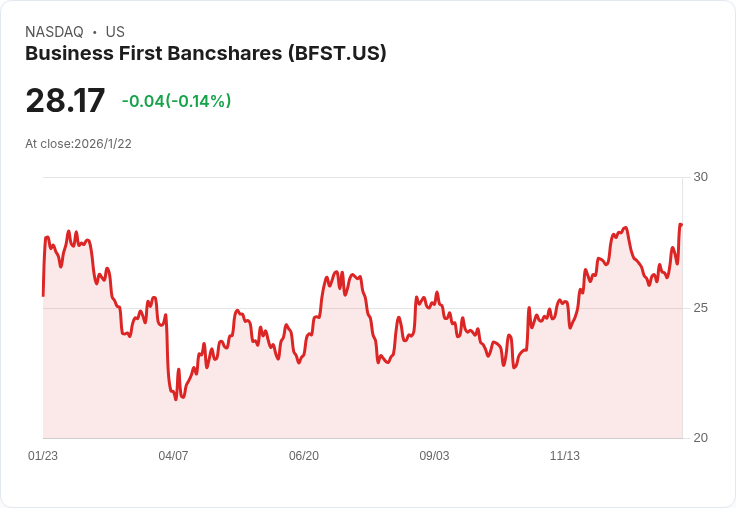The image size is (736, 508).
Task: Click the lowest trough of the price line
Action: pos(176,399)
